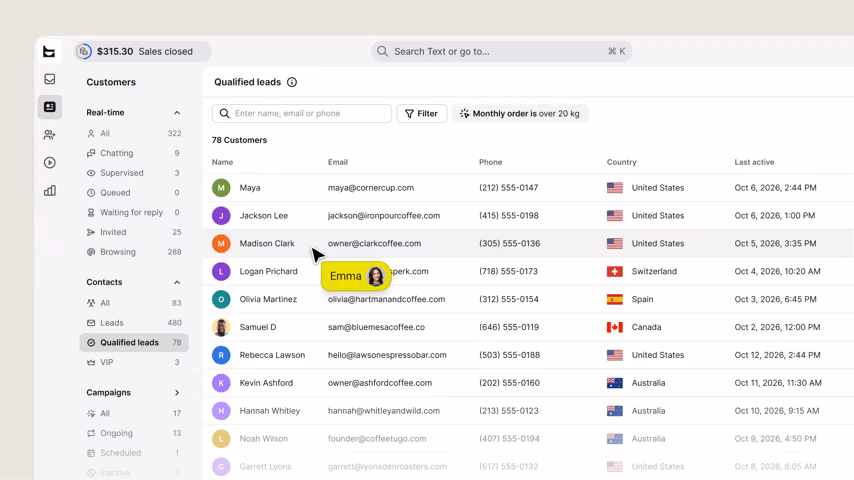Select the Leads contacts item
Screen dimensions: 854x480
coord(133,323)
